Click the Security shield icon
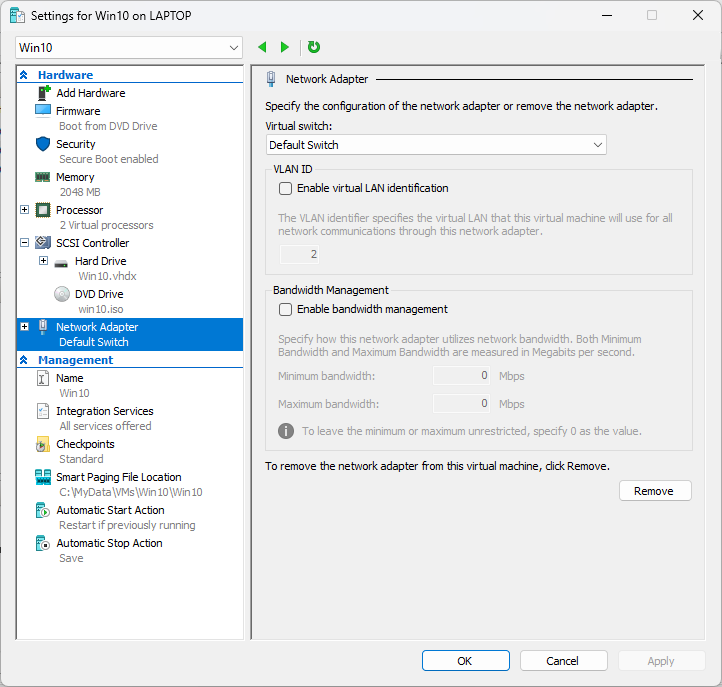722x687 pixels. (x=43, y=144)
